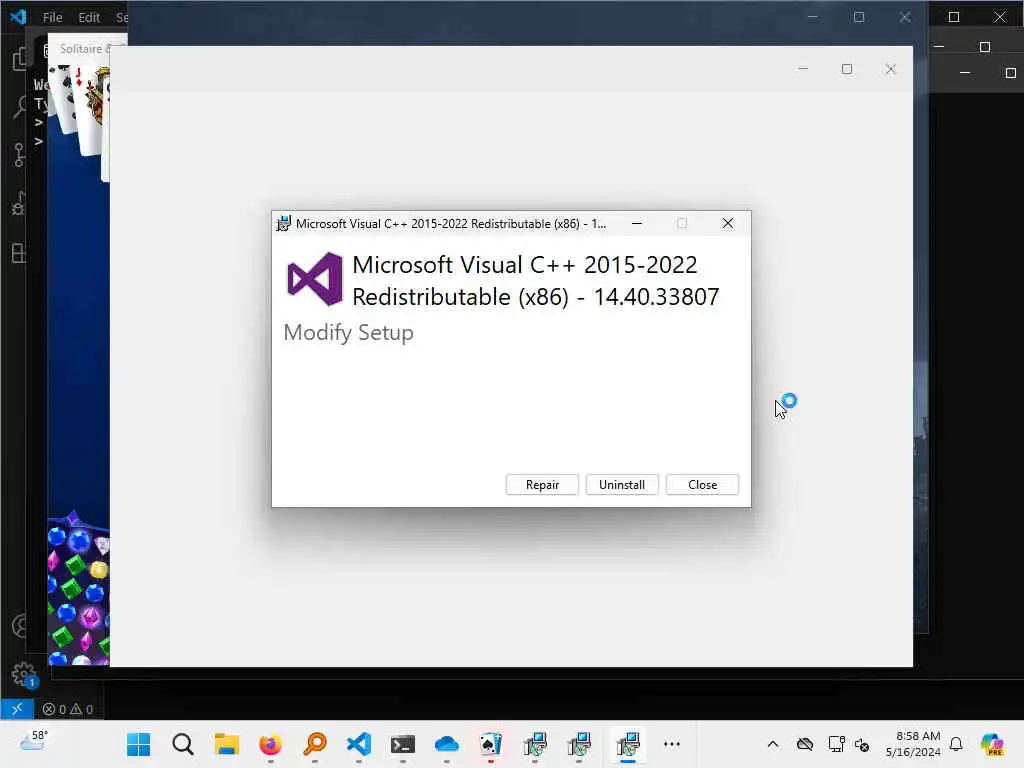Open the clock showing 8:58 AM
Image resolution: width=1024 pixels, height=768 pixels.
tap(913, 744)
